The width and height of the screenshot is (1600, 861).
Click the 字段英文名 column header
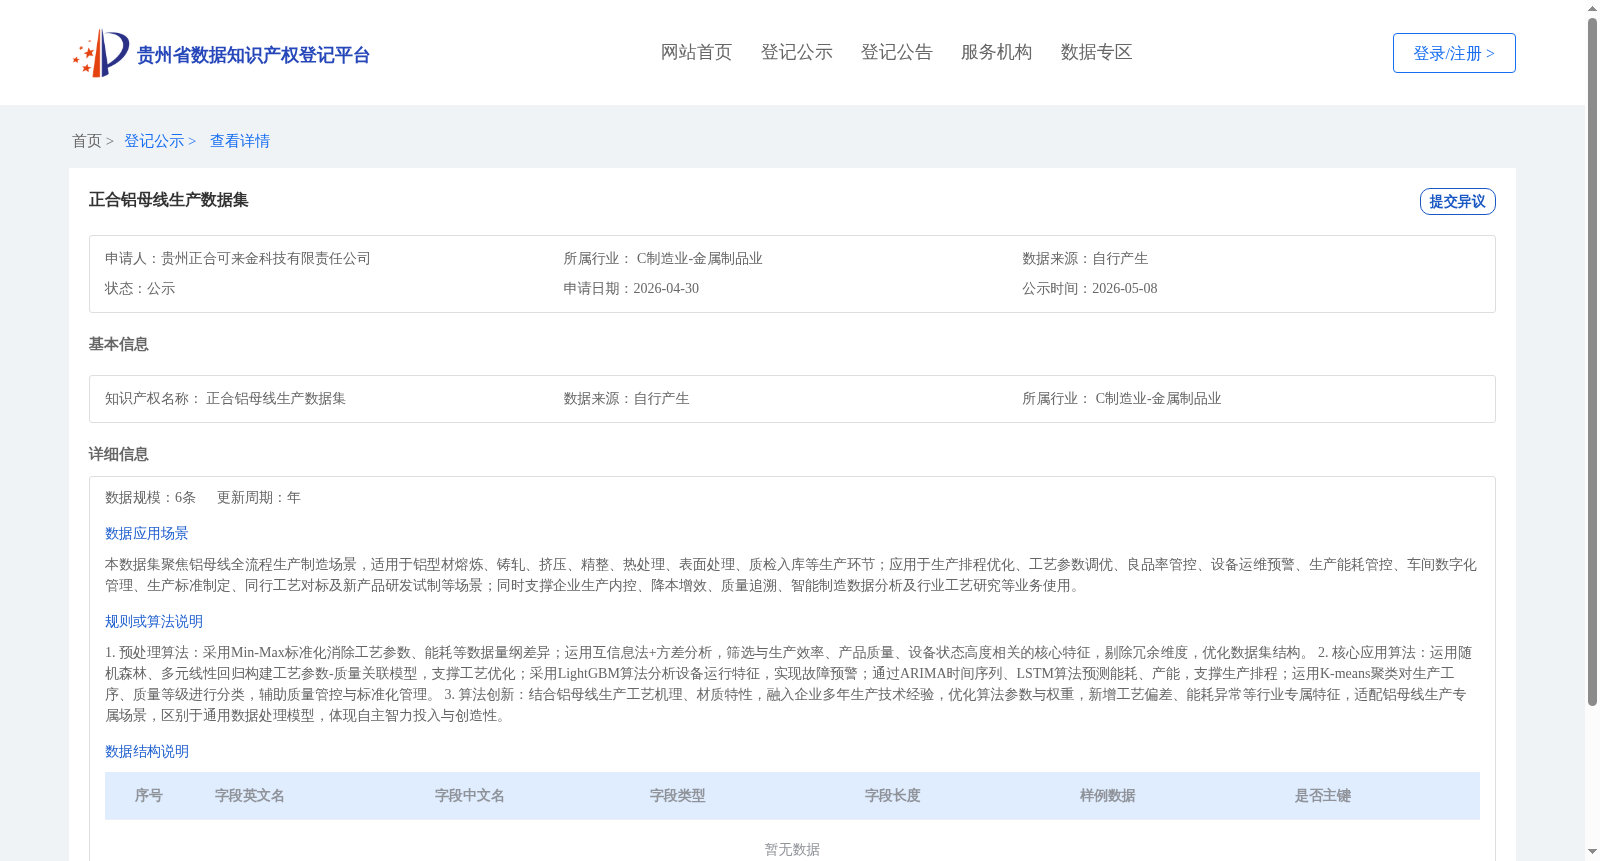(250, 796)
